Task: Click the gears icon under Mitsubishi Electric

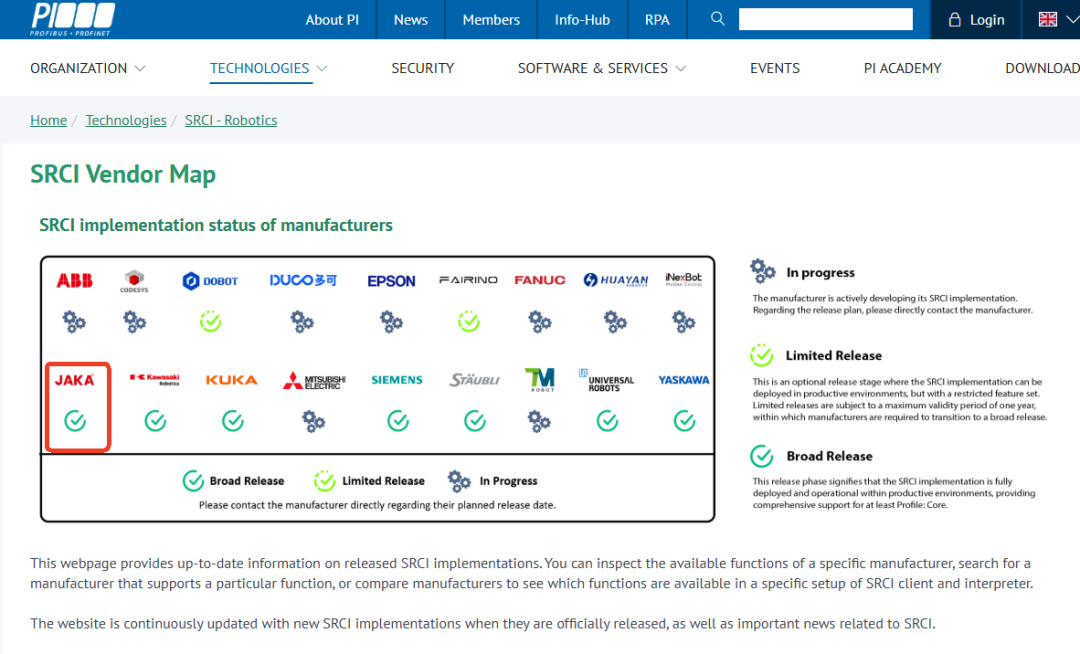Action: point(313,421)
